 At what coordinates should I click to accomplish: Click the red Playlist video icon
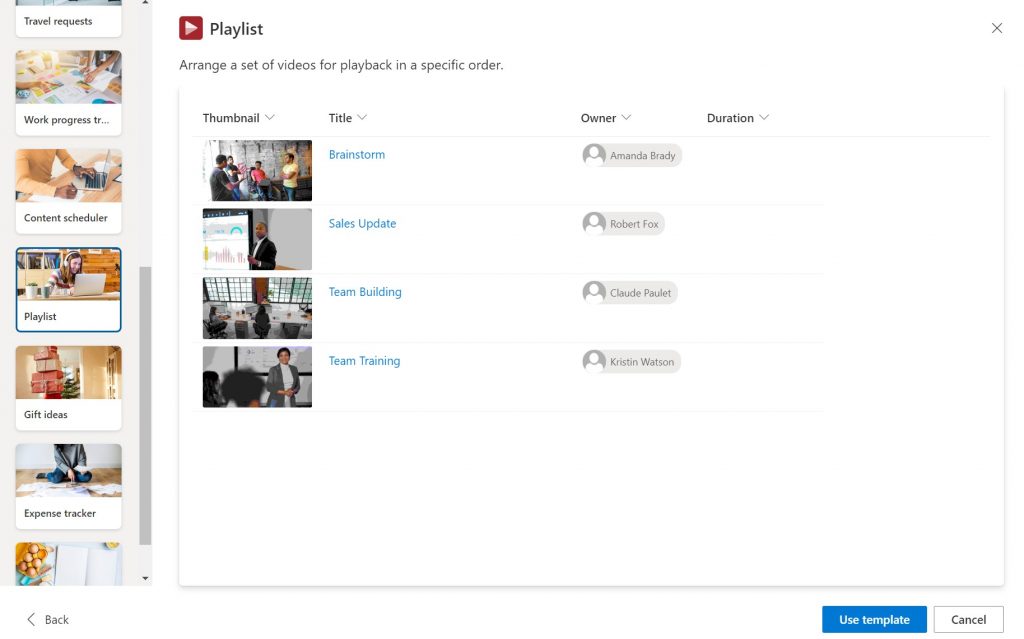(190, 28)
